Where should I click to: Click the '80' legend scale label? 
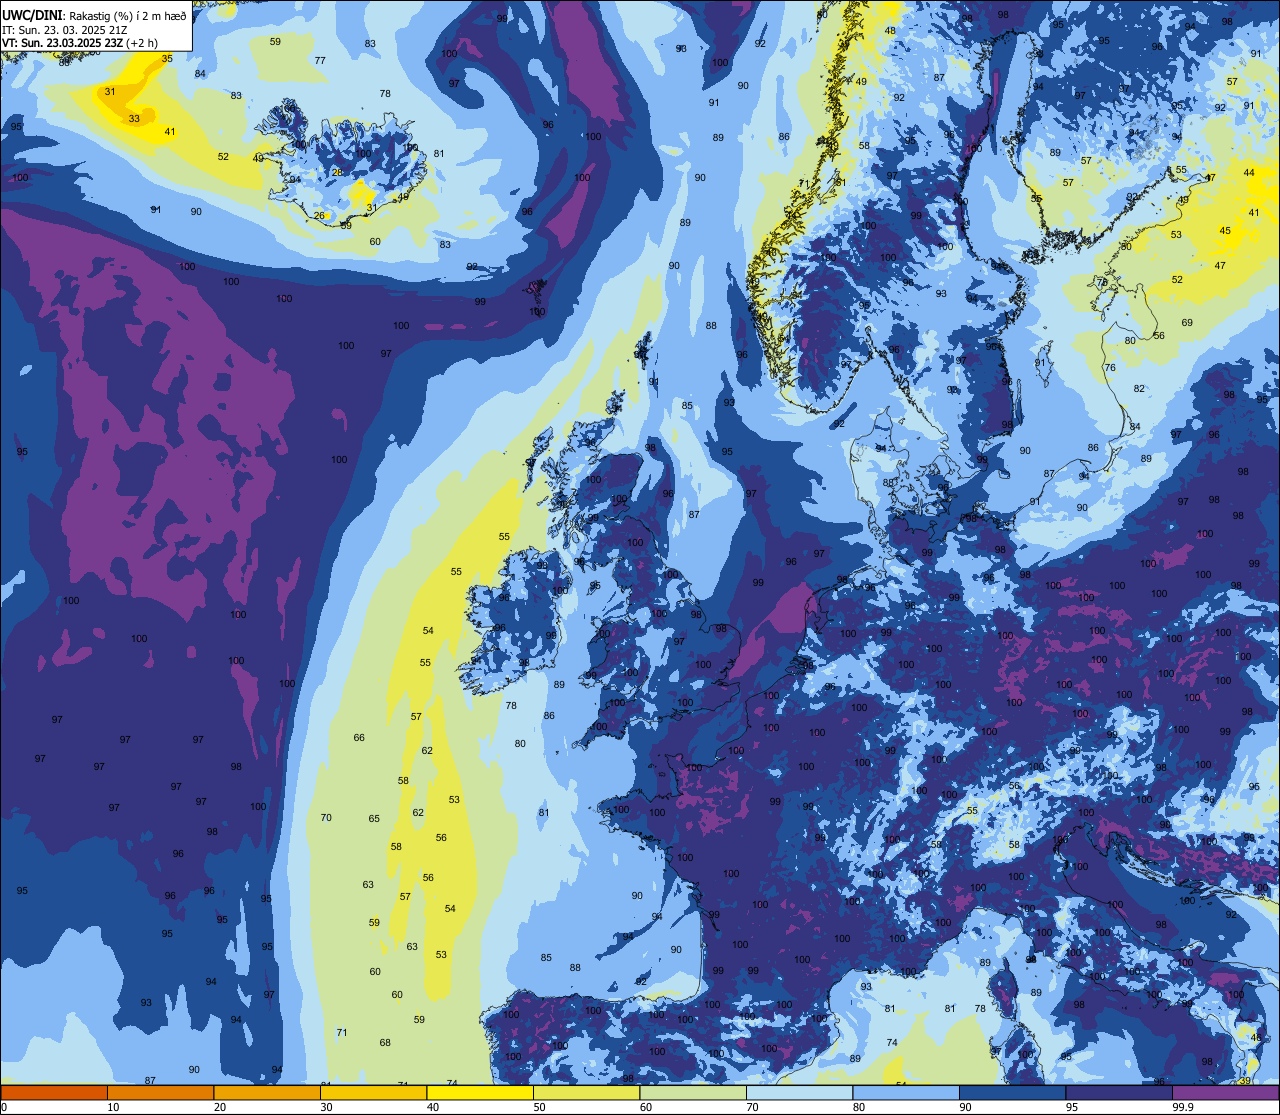[x=859, y=1107]
